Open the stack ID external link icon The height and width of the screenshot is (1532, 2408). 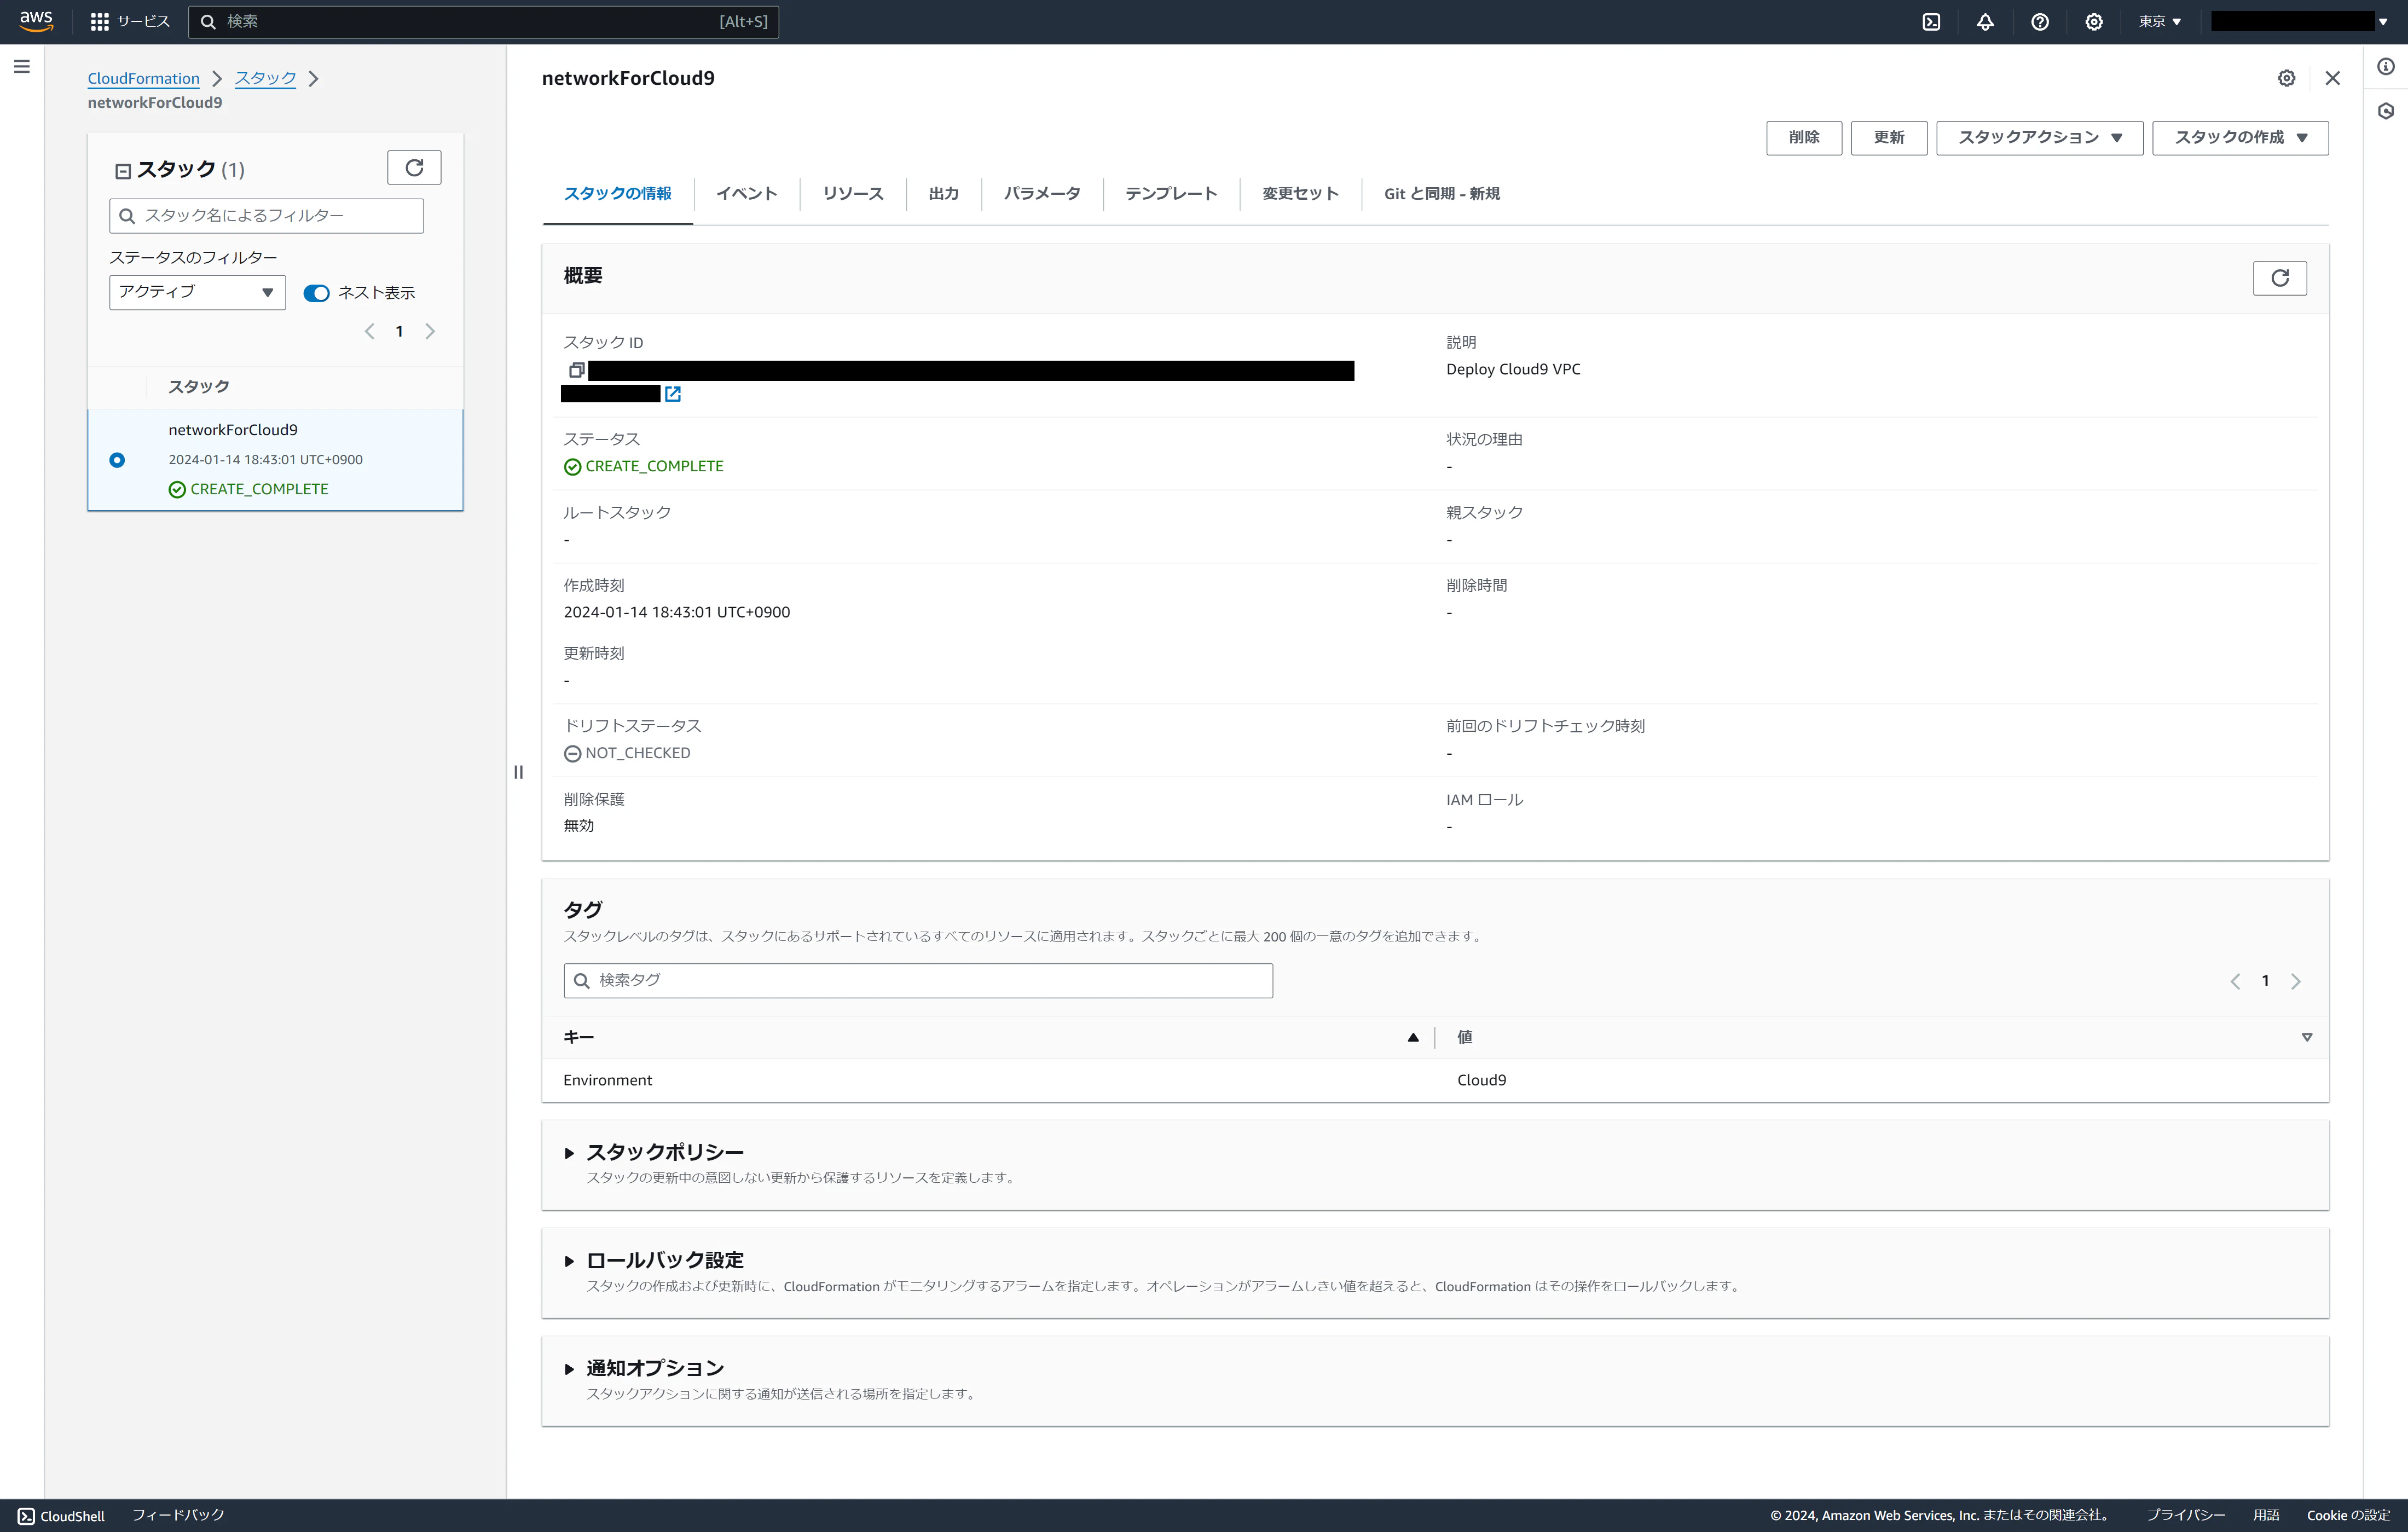point(673,394)
